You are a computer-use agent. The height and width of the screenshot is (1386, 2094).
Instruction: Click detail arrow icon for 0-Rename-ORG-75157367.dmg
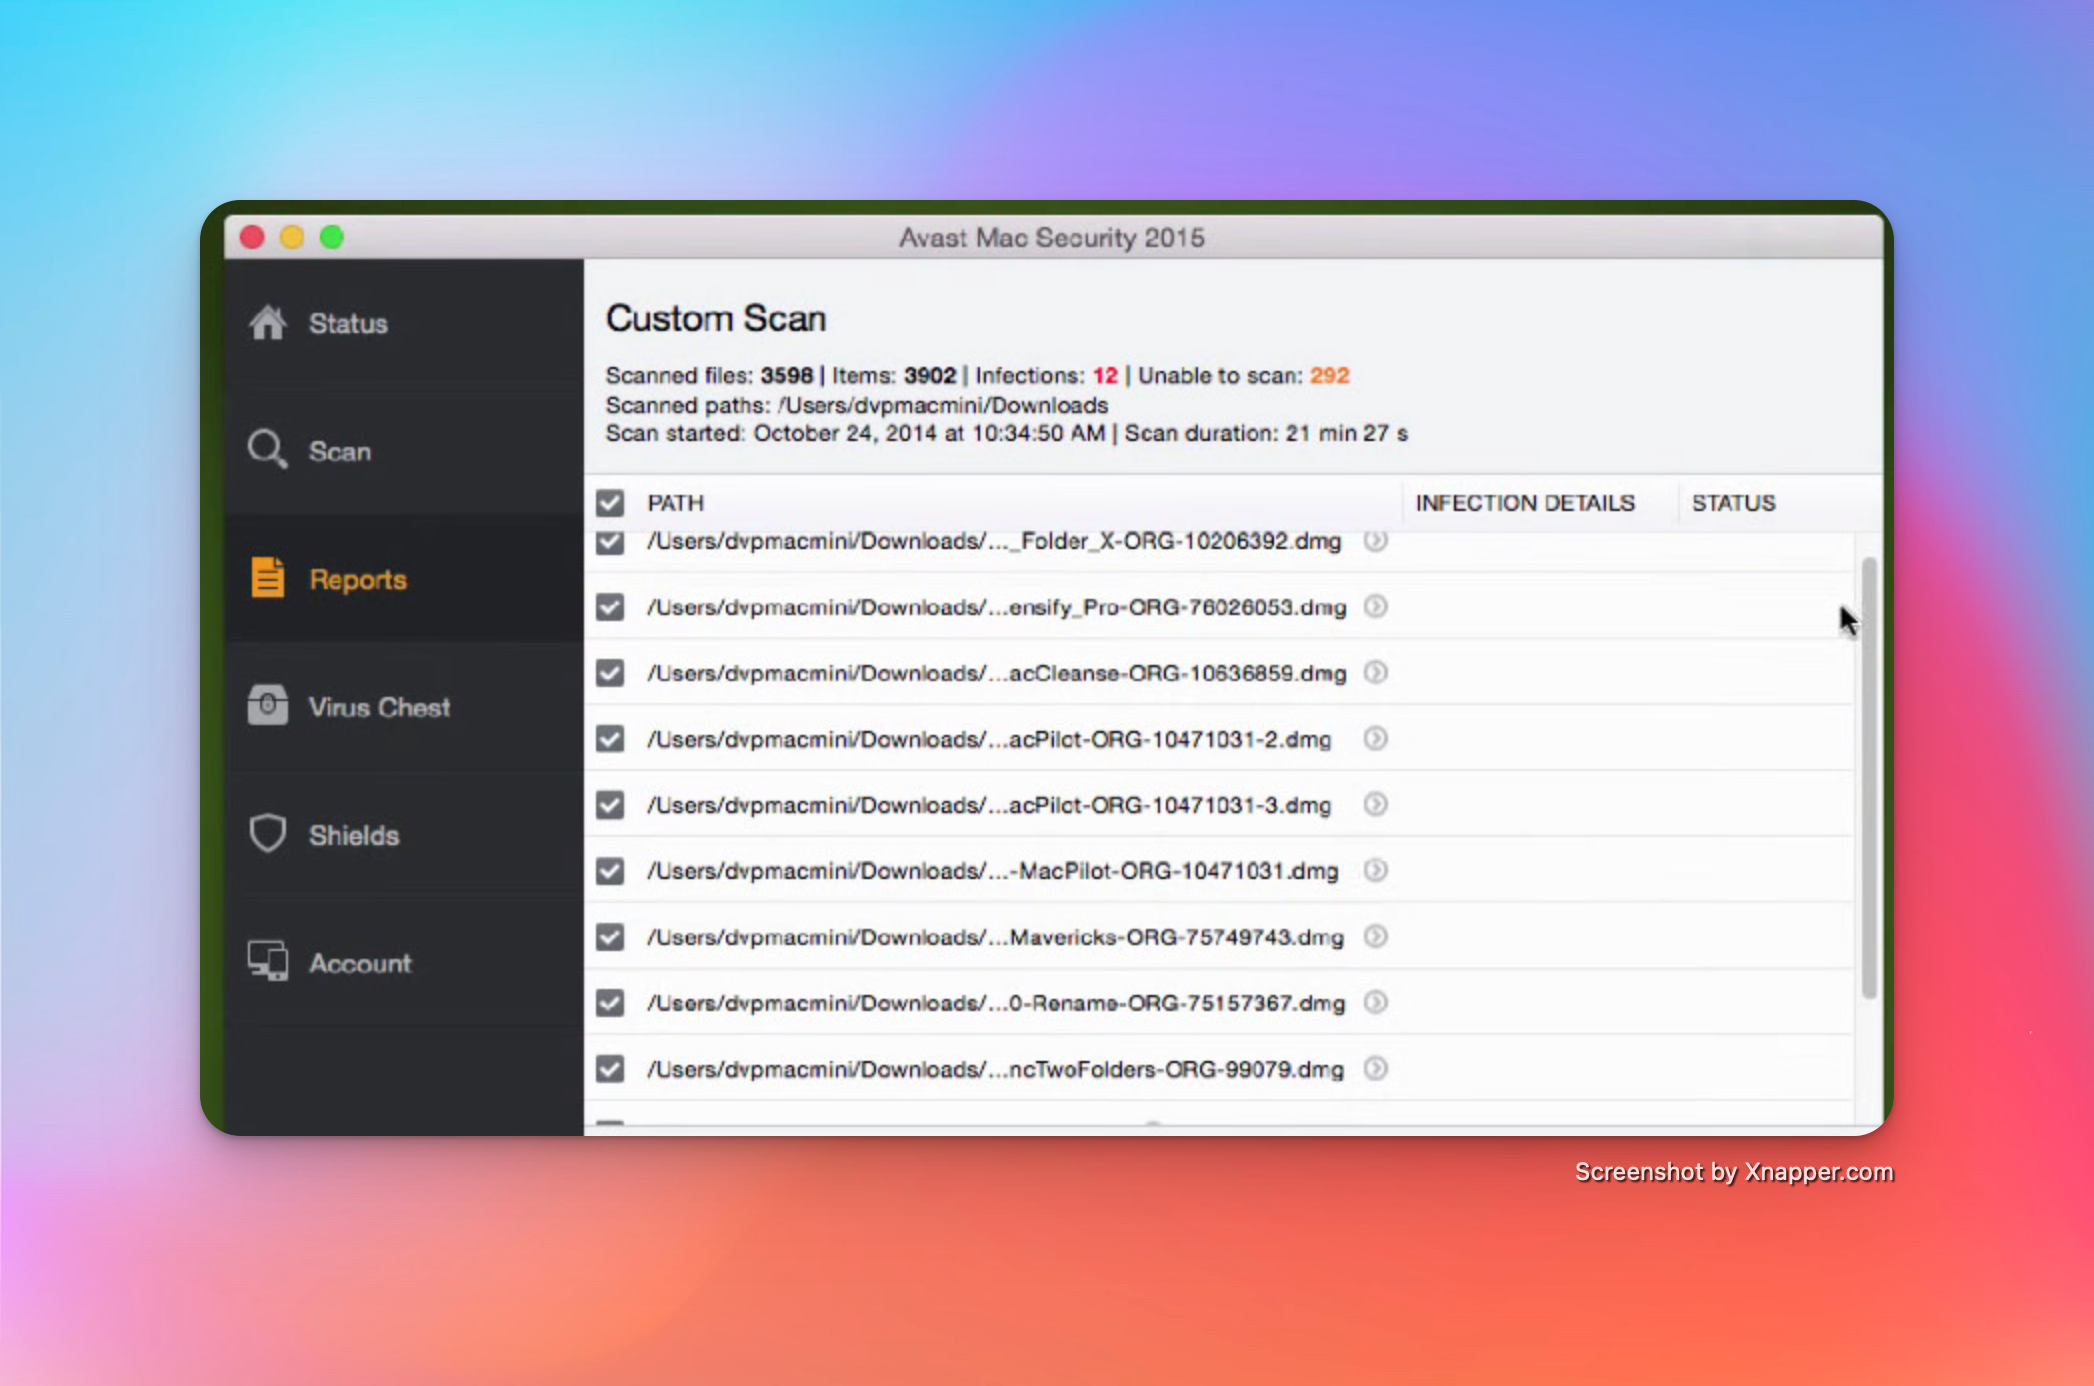(x=1376, y=1003)
